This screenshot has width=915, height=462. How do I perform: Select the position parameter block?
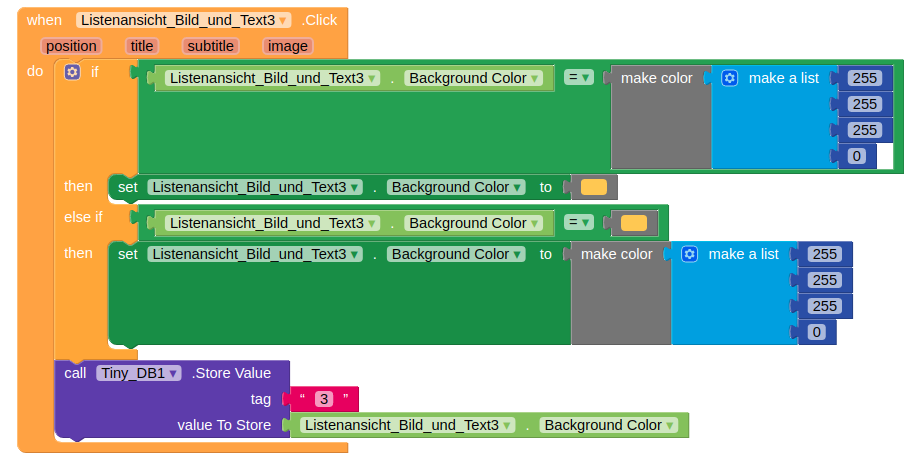71,46
